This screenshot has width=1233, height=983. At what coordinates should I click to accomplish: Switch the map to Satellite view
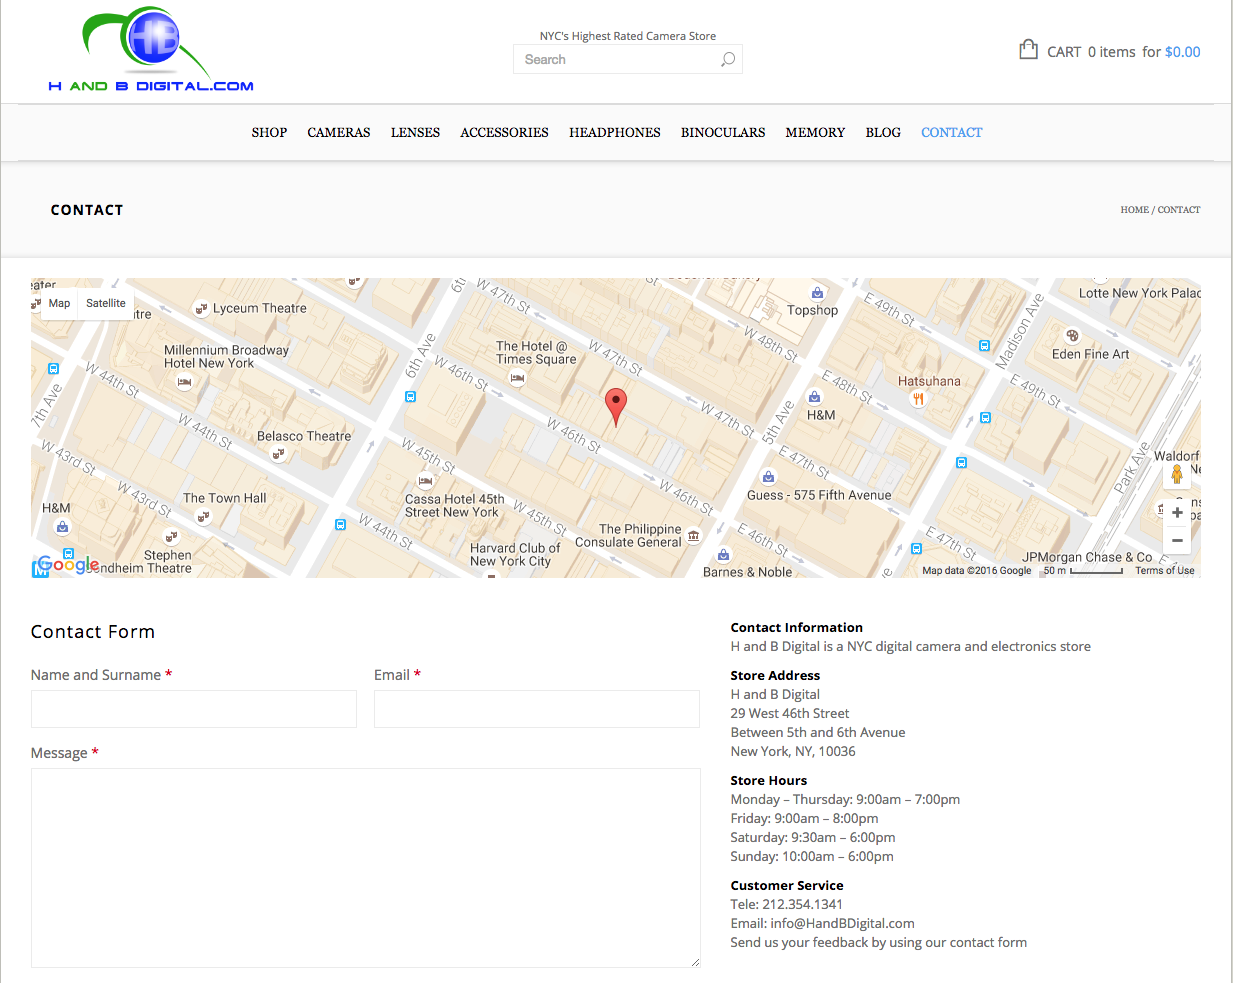(106, 303)
